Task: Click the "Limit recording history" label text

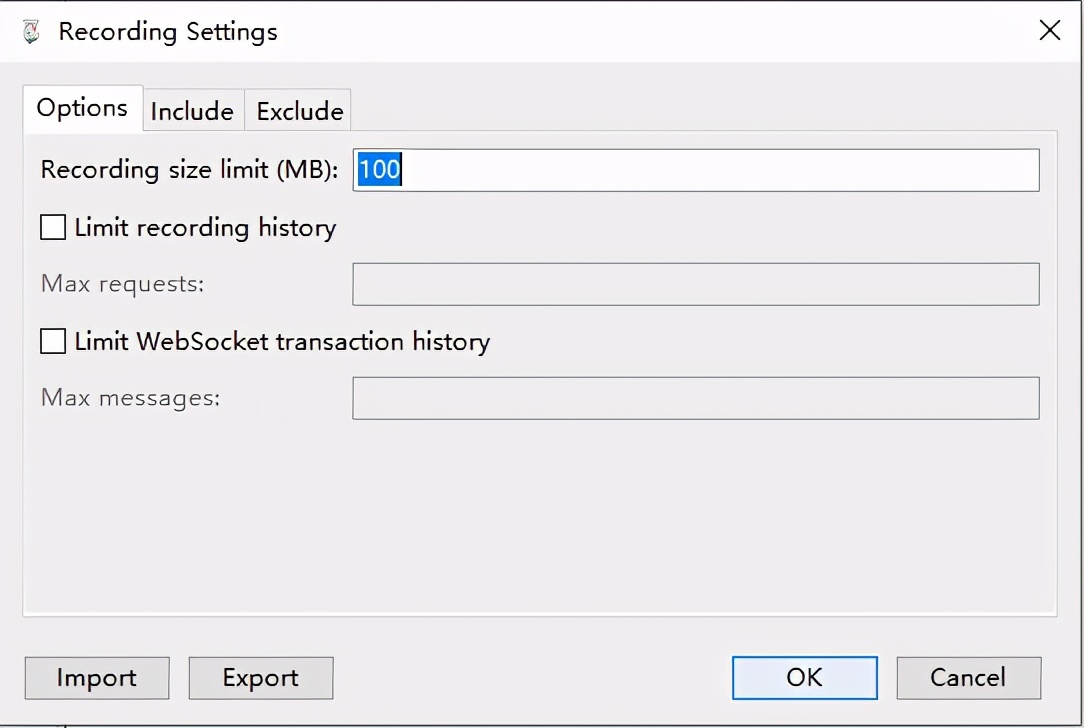Action: point(205,228)
